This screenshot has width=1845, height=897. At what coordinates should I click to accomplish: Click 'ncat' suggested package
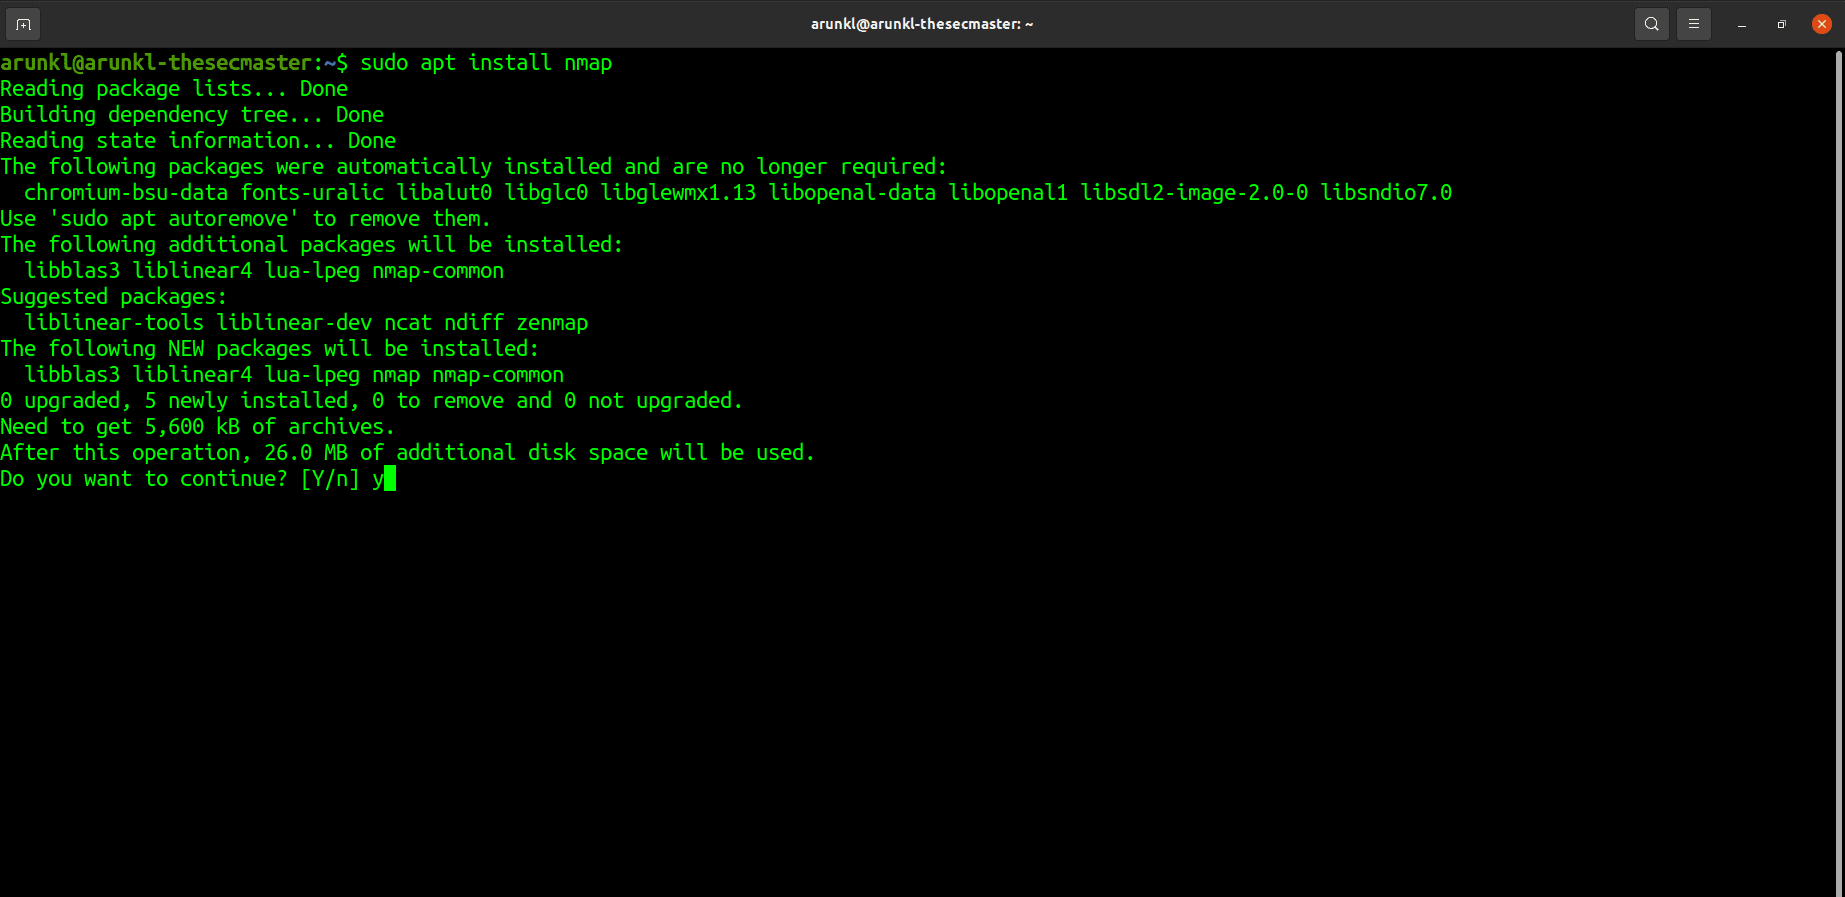click(408, 323)
